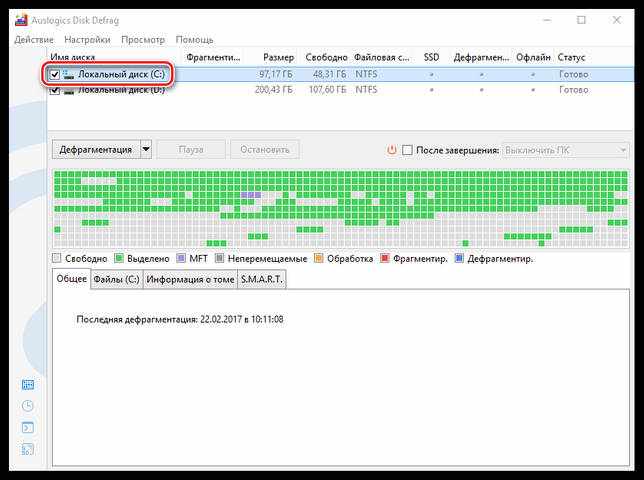Sort by the Фрагменти... column header

coord(213,57)
